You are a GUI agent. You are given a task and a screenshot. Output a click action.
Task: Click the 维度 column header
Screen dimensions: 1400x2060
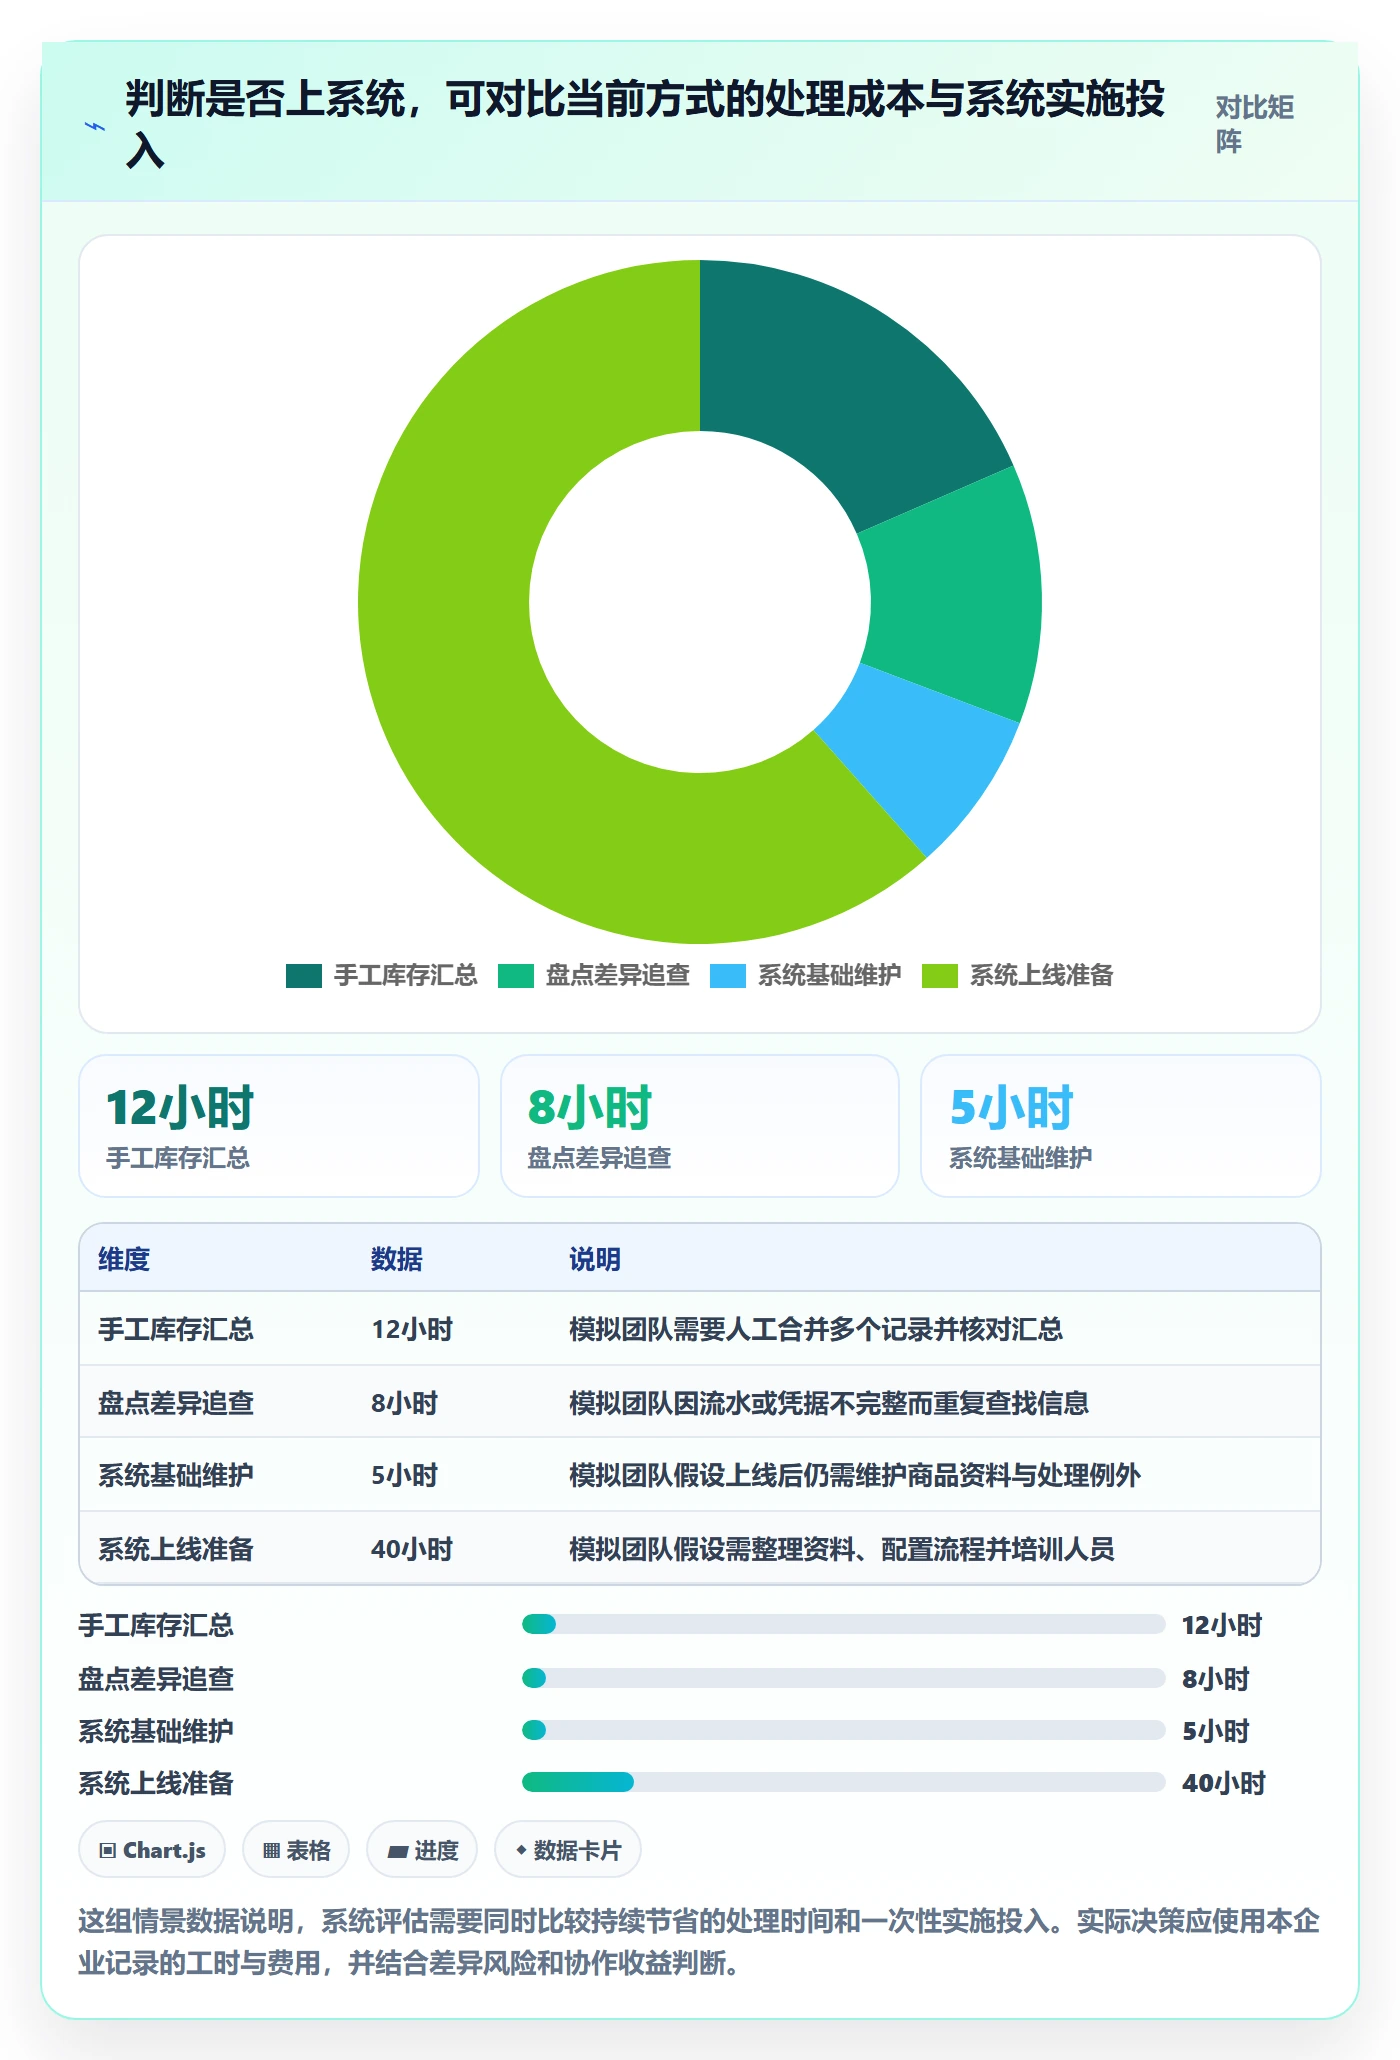(x=124, y=1259)
